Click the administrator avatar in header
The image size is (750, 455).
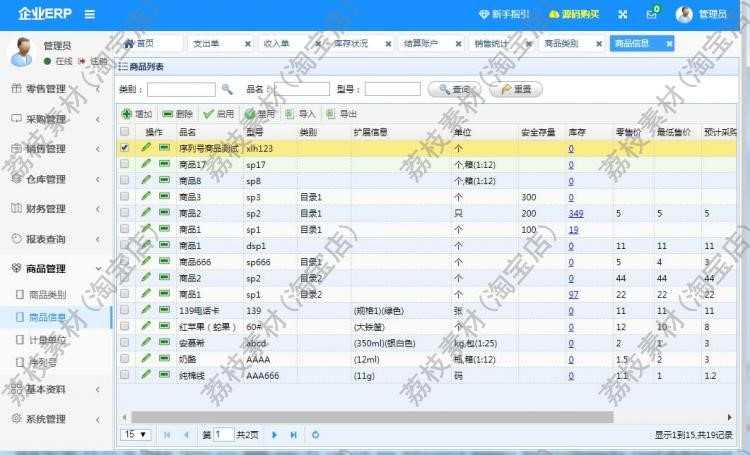684,14
